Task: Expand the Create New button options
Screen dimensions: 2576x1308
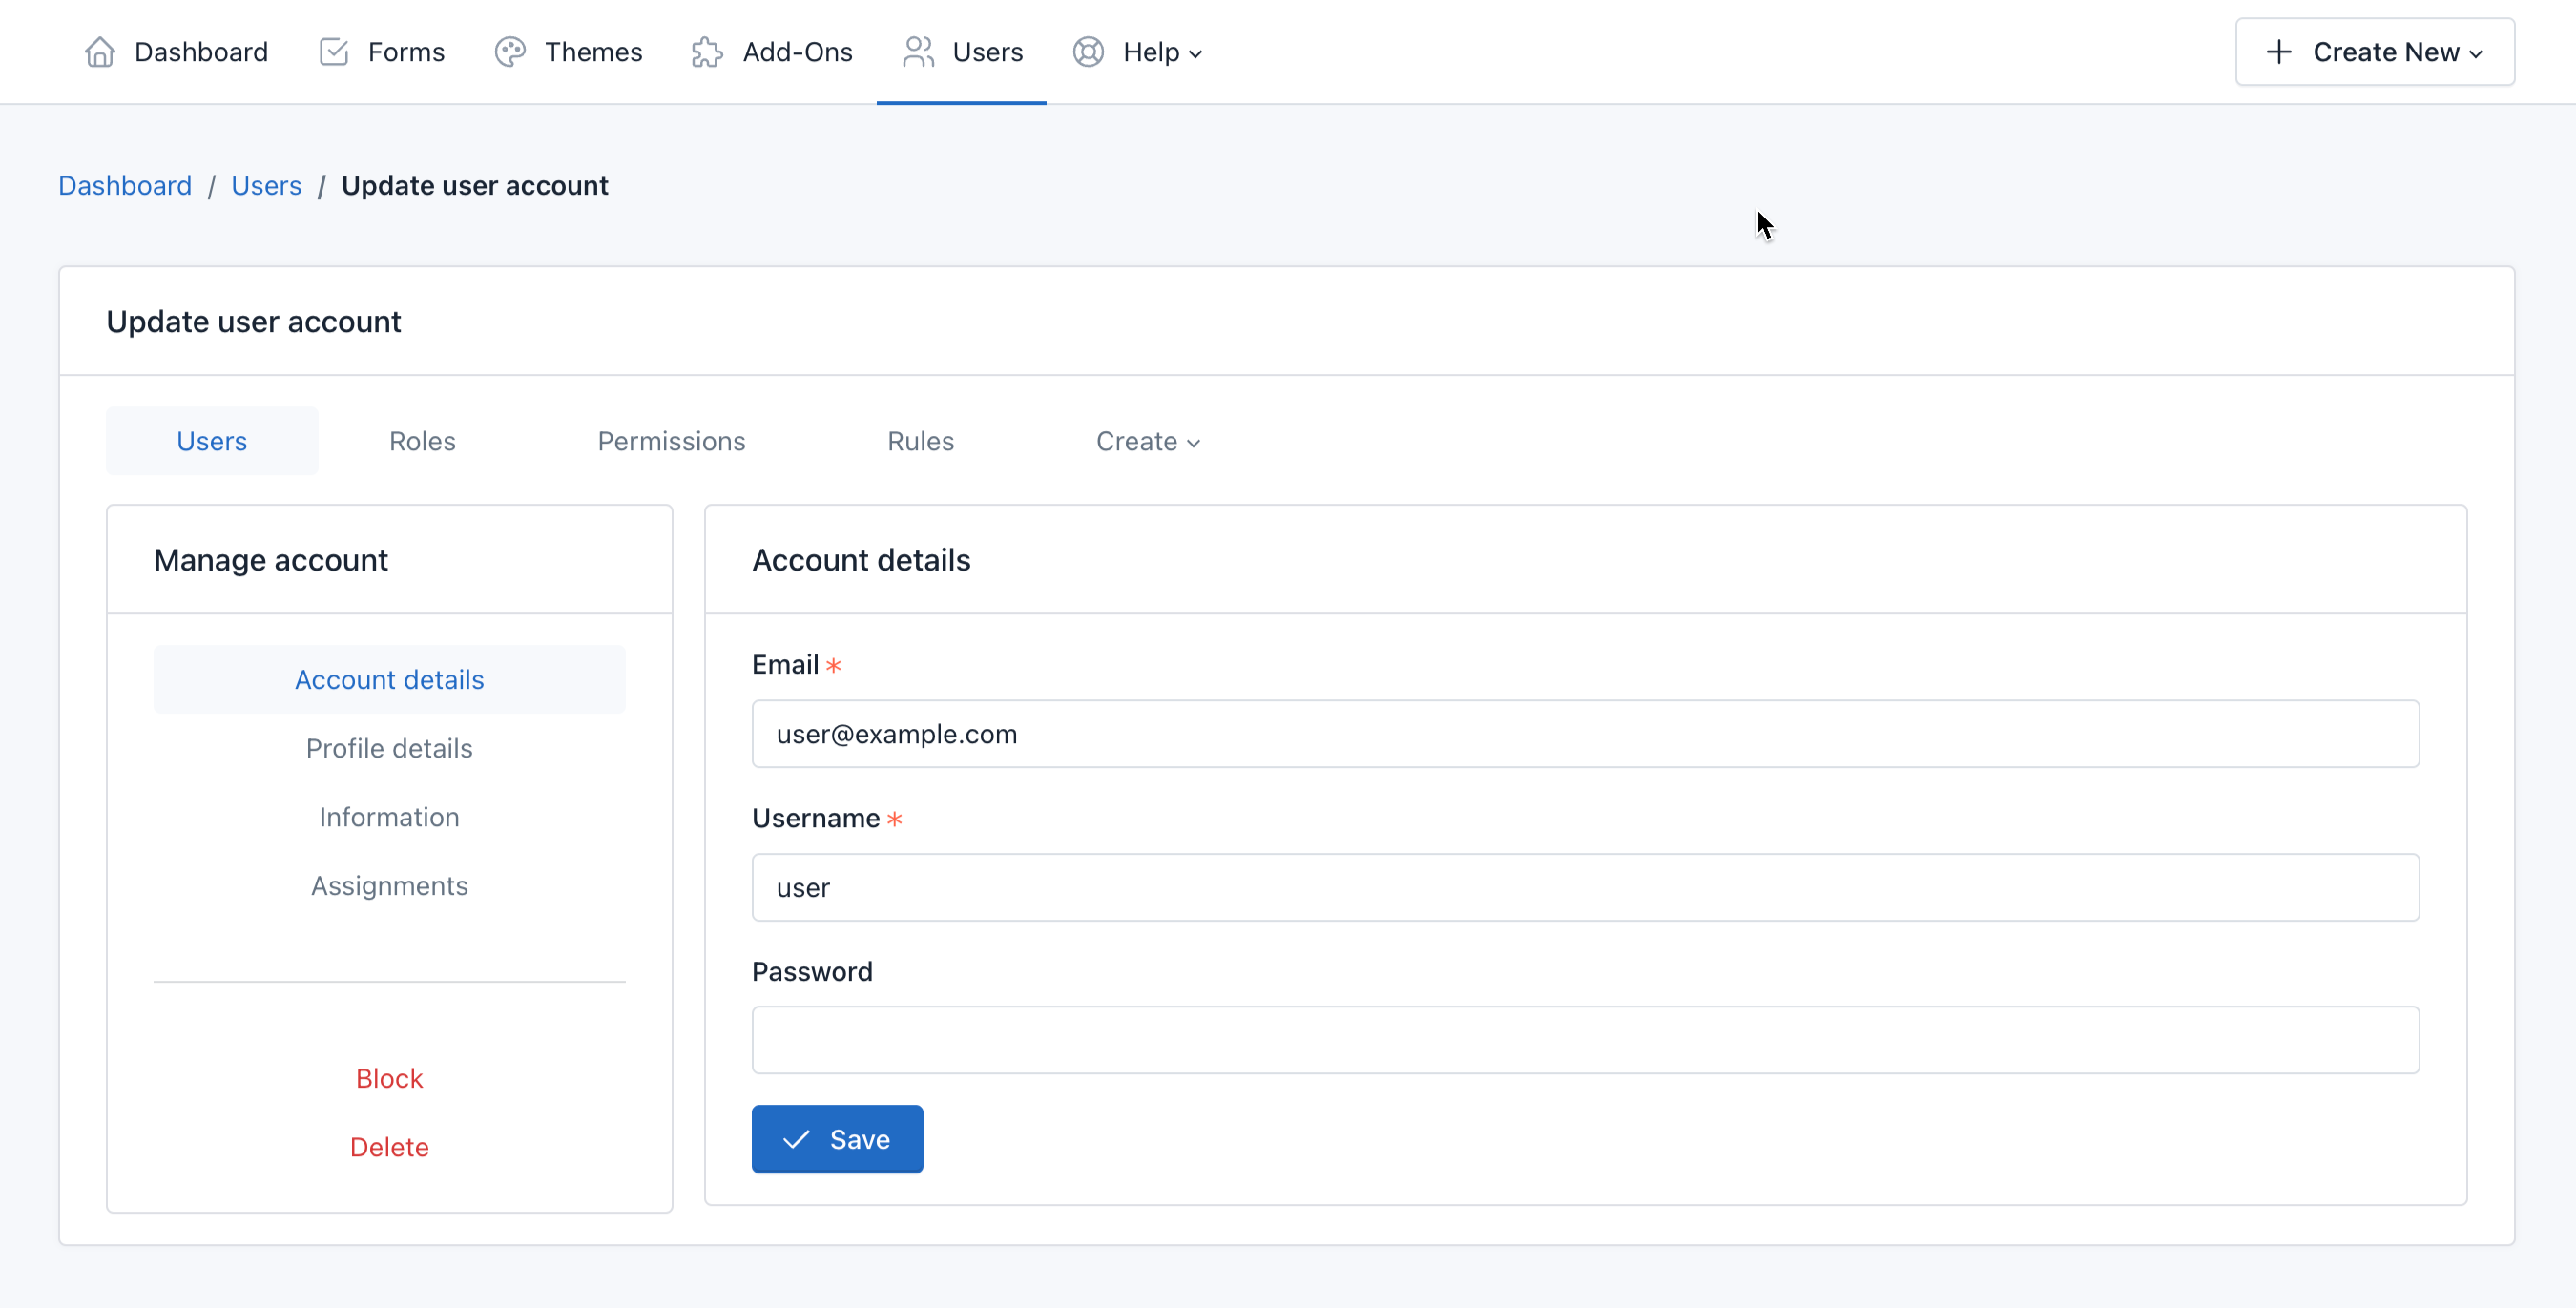Action: pyautogui.click(x=2376, y=51)
